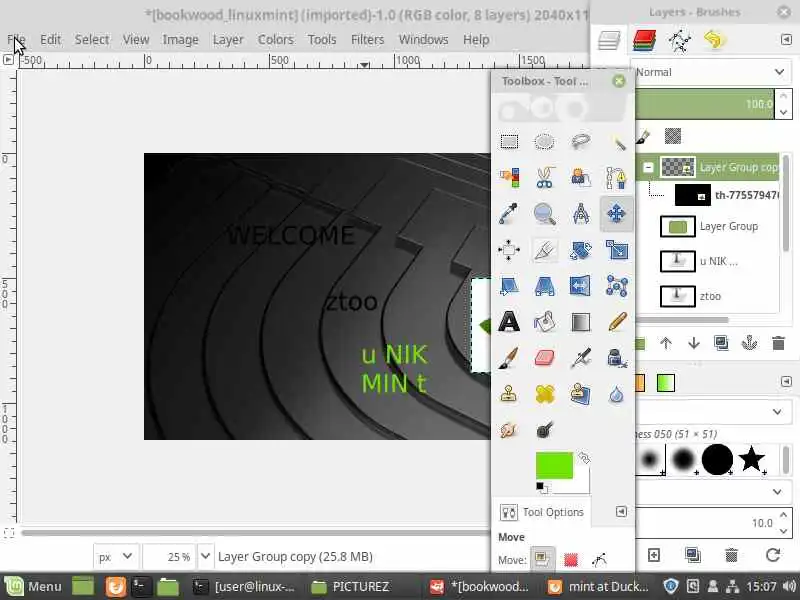Select the Cage Transform tool
The height and width of the screenshot is (600, 800).
(x=617, y=286)
